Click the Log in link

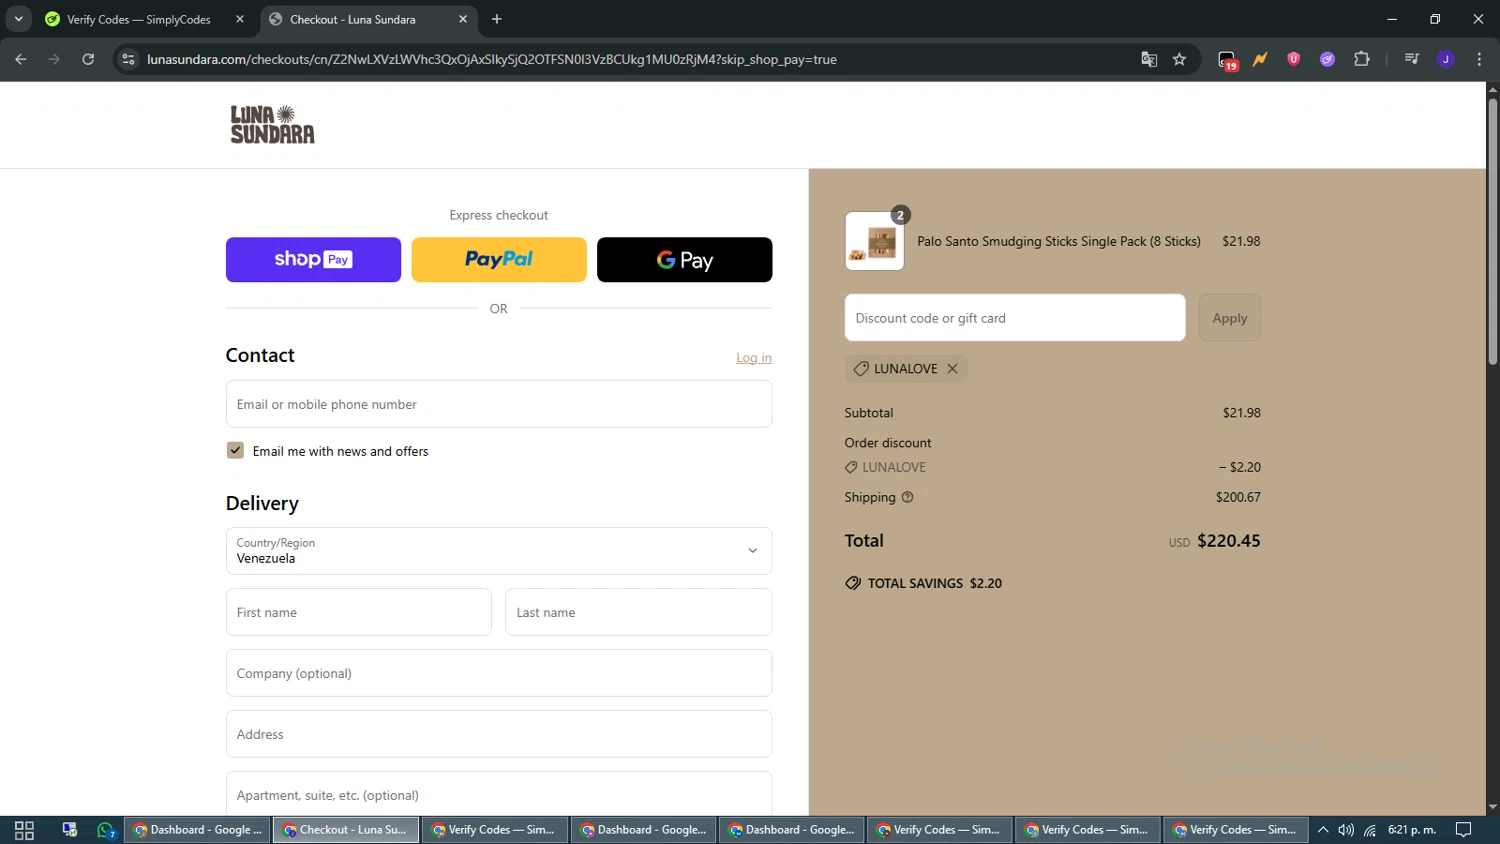(754, 357)
